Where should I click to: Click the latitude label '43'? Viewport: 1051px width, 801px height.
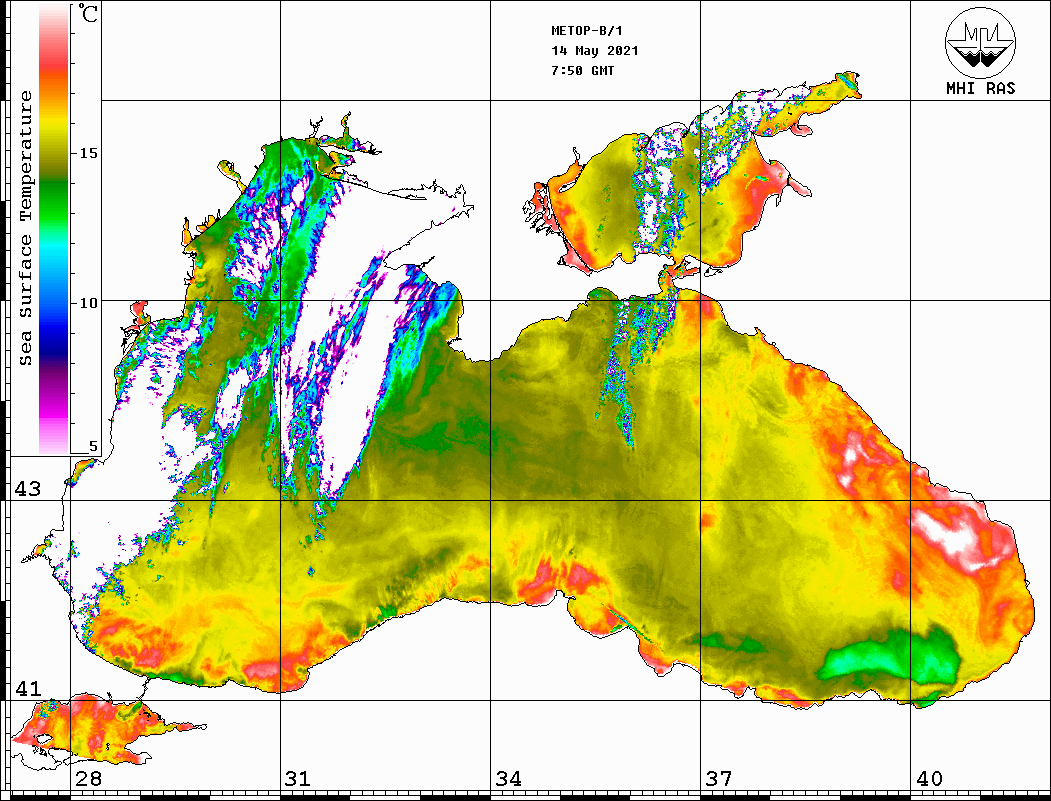[x=27, y=489]
